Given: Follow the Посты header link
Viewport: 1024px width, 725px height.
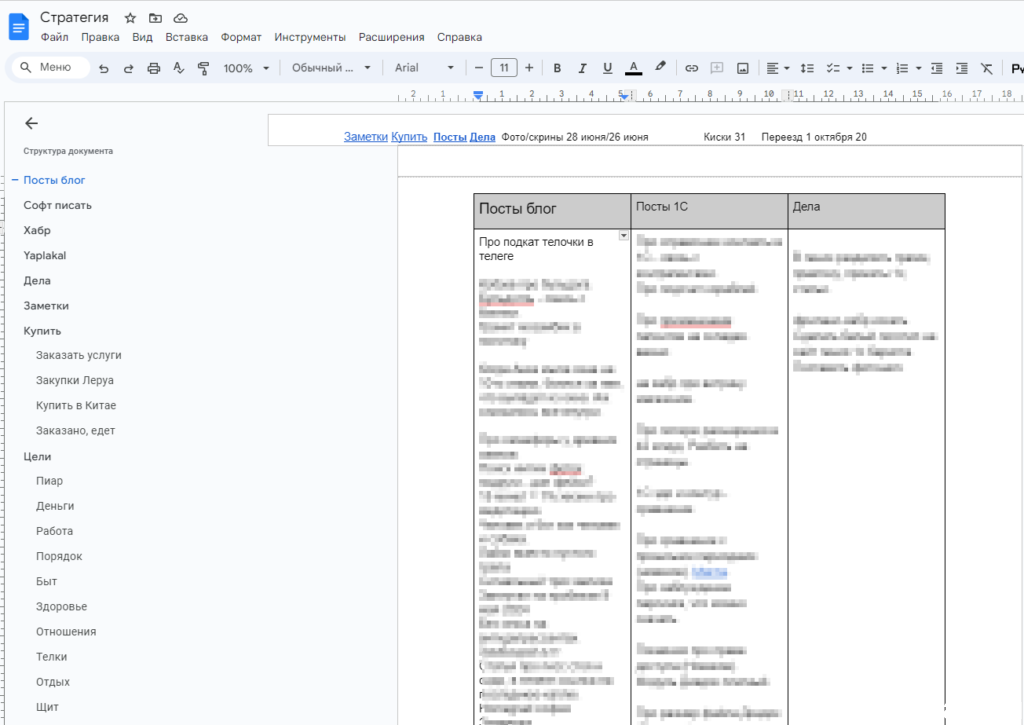Looking at the screenshot, I should point(450,137).
